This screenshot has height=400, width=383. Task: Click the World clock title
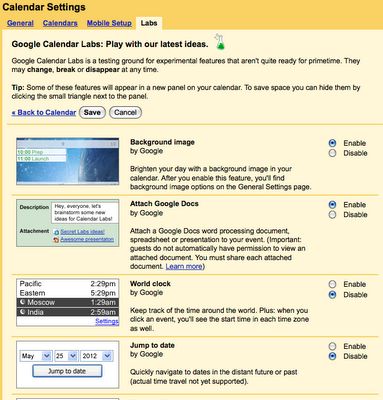click(150, 284)
